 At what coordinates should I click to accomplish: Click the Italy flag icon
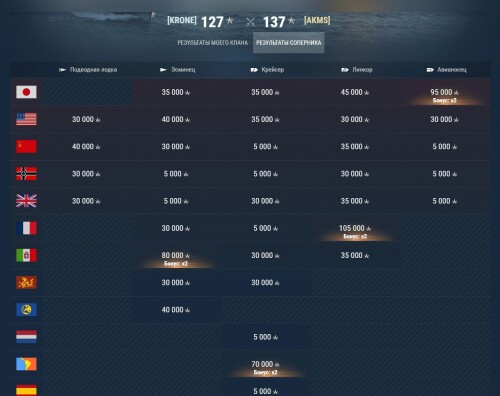pos(26,255)
